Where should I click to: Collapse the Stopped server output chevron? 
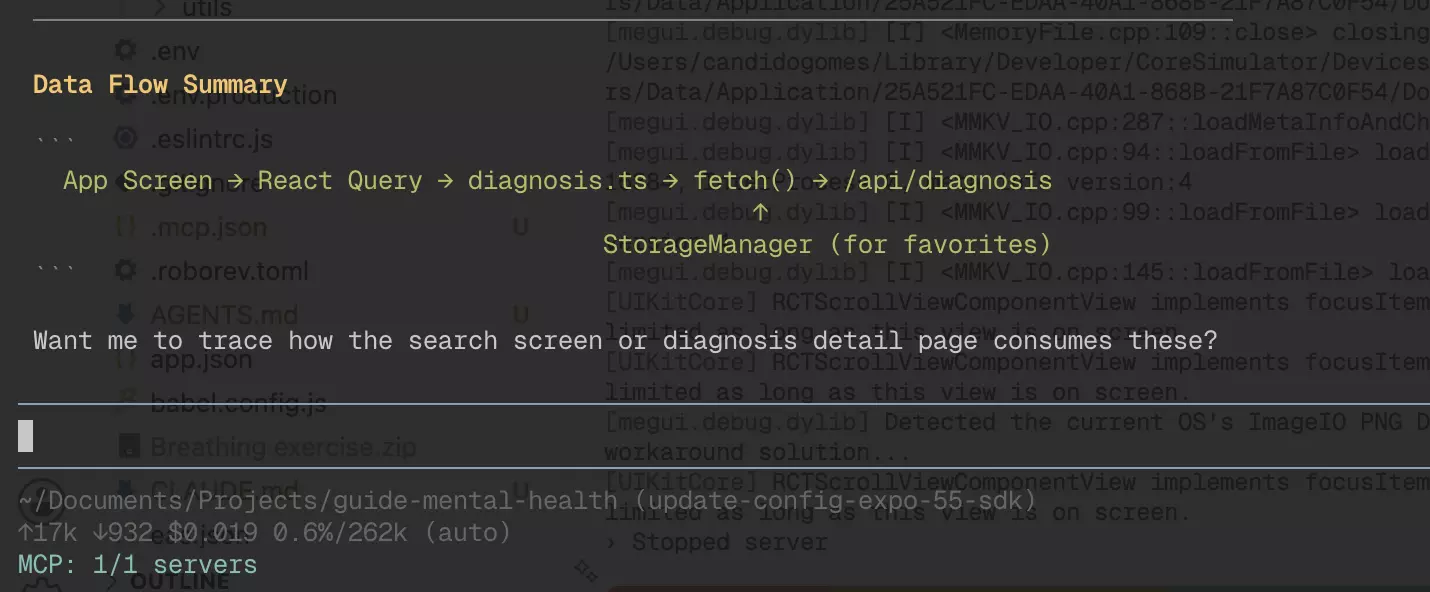tap(610, 543)
